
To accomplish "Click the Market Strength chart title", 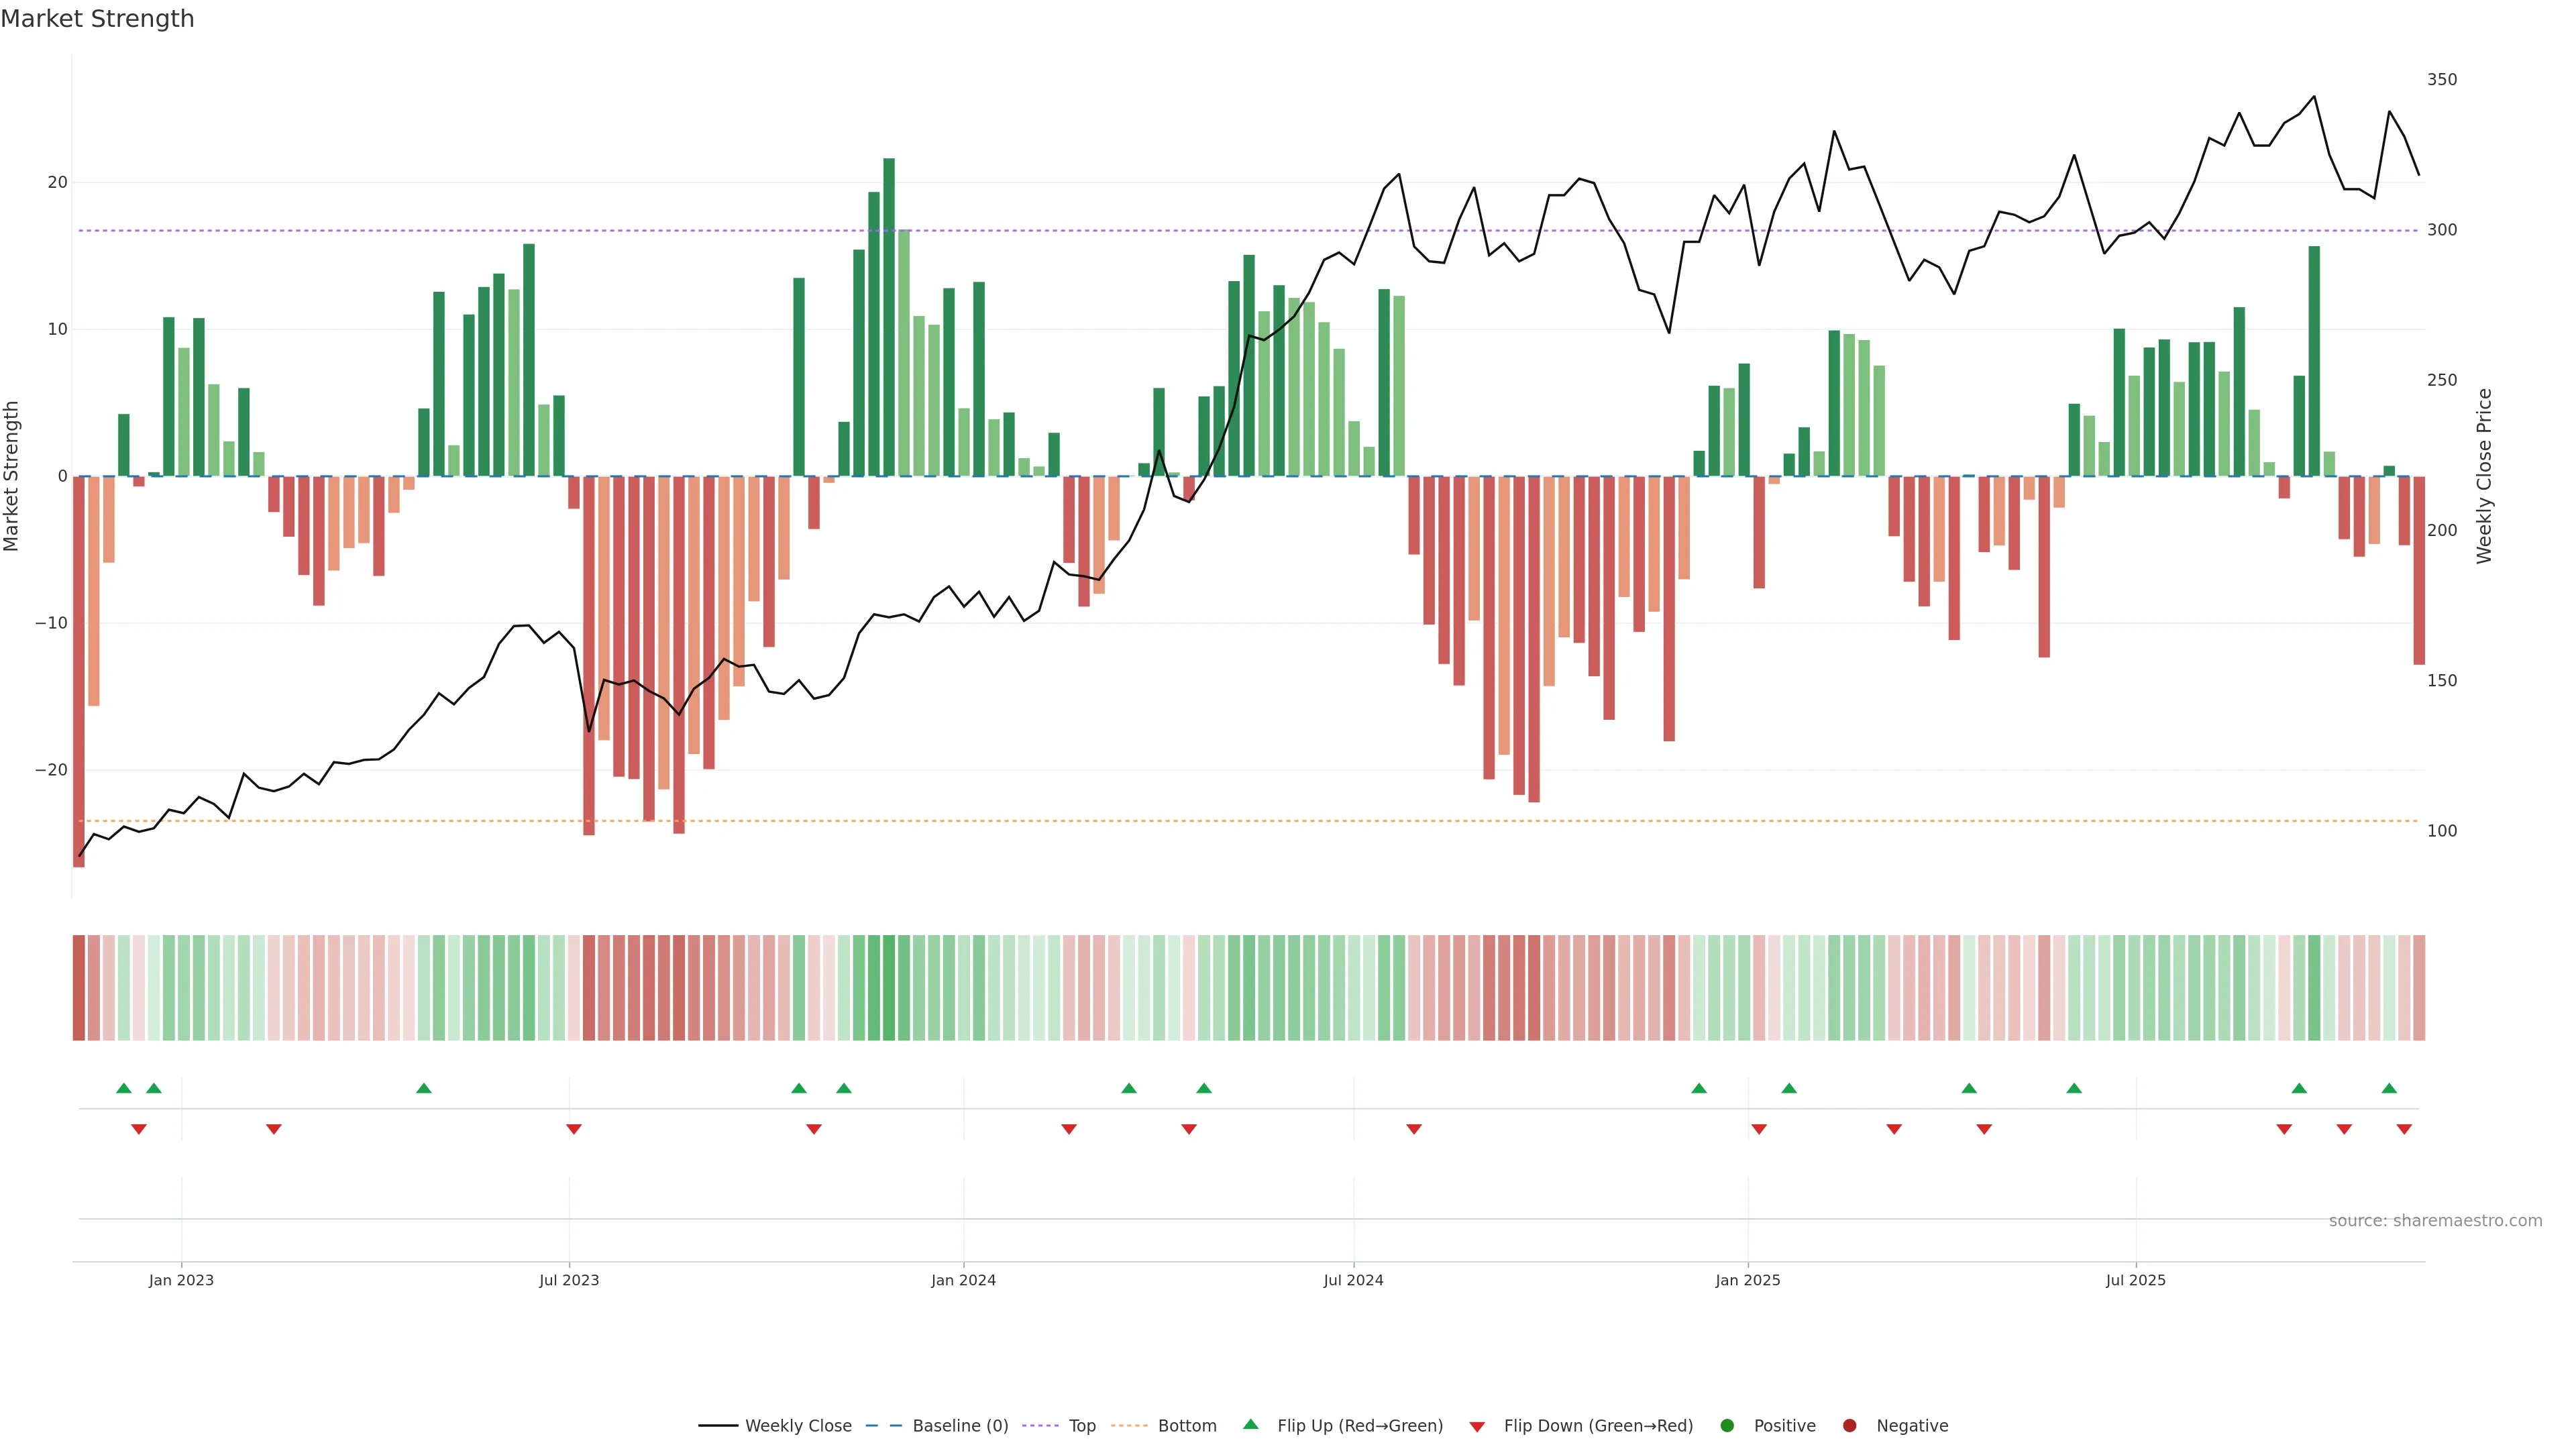I will coord(97,19).
